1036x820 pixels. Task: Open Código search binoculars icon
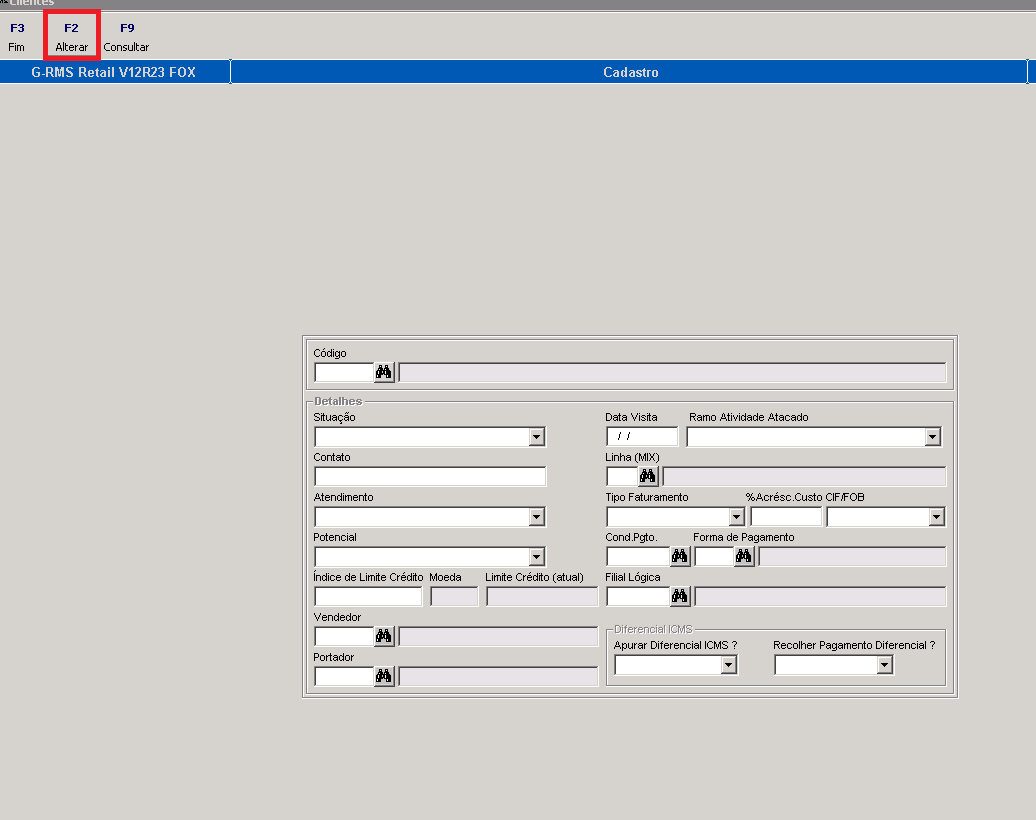point(384,373)
